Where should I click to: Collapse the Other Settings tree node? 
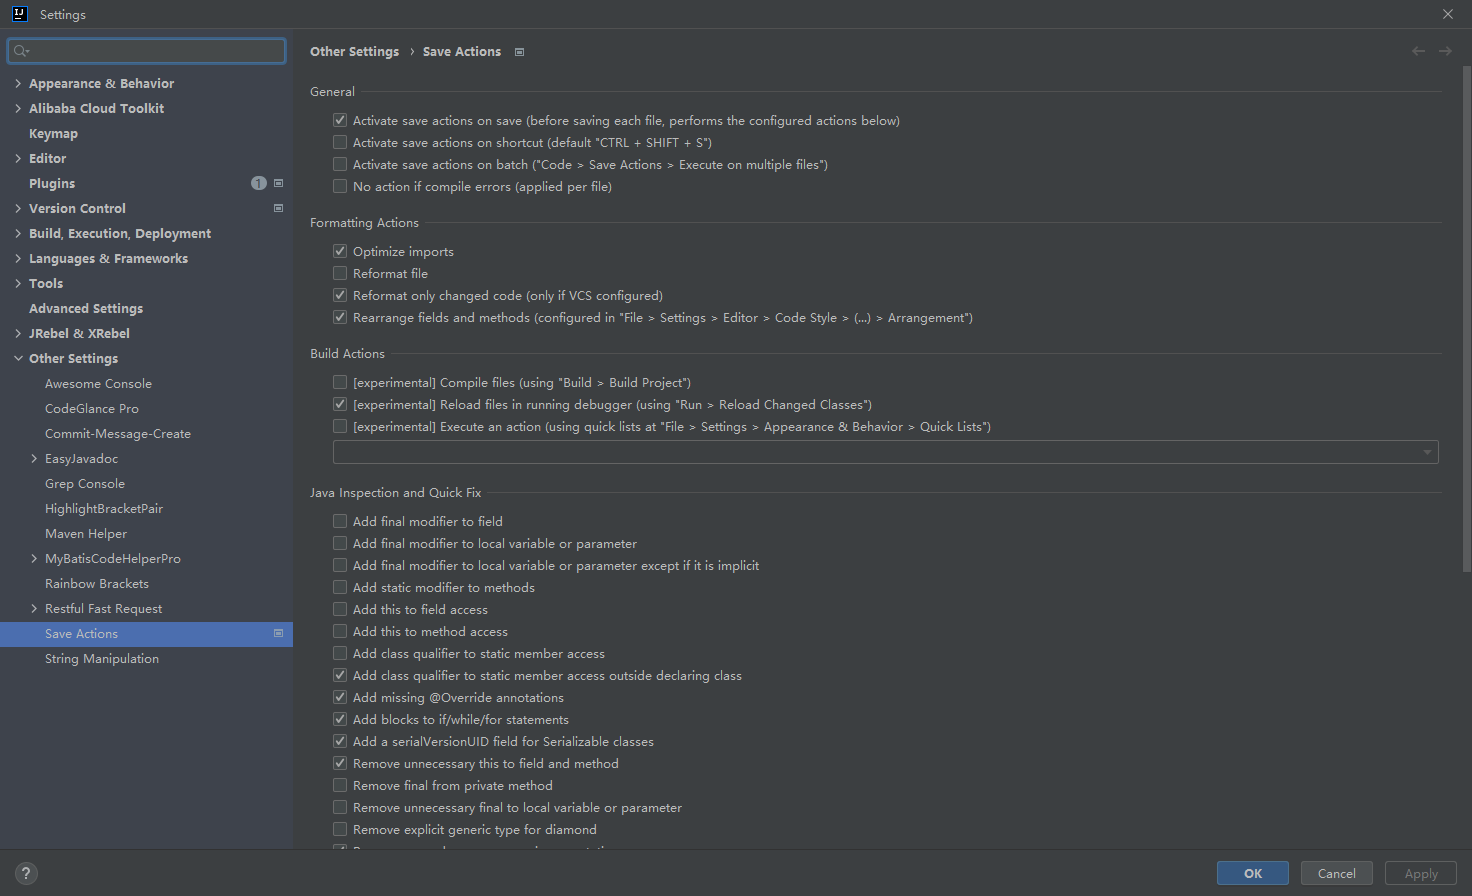(18, 358)
